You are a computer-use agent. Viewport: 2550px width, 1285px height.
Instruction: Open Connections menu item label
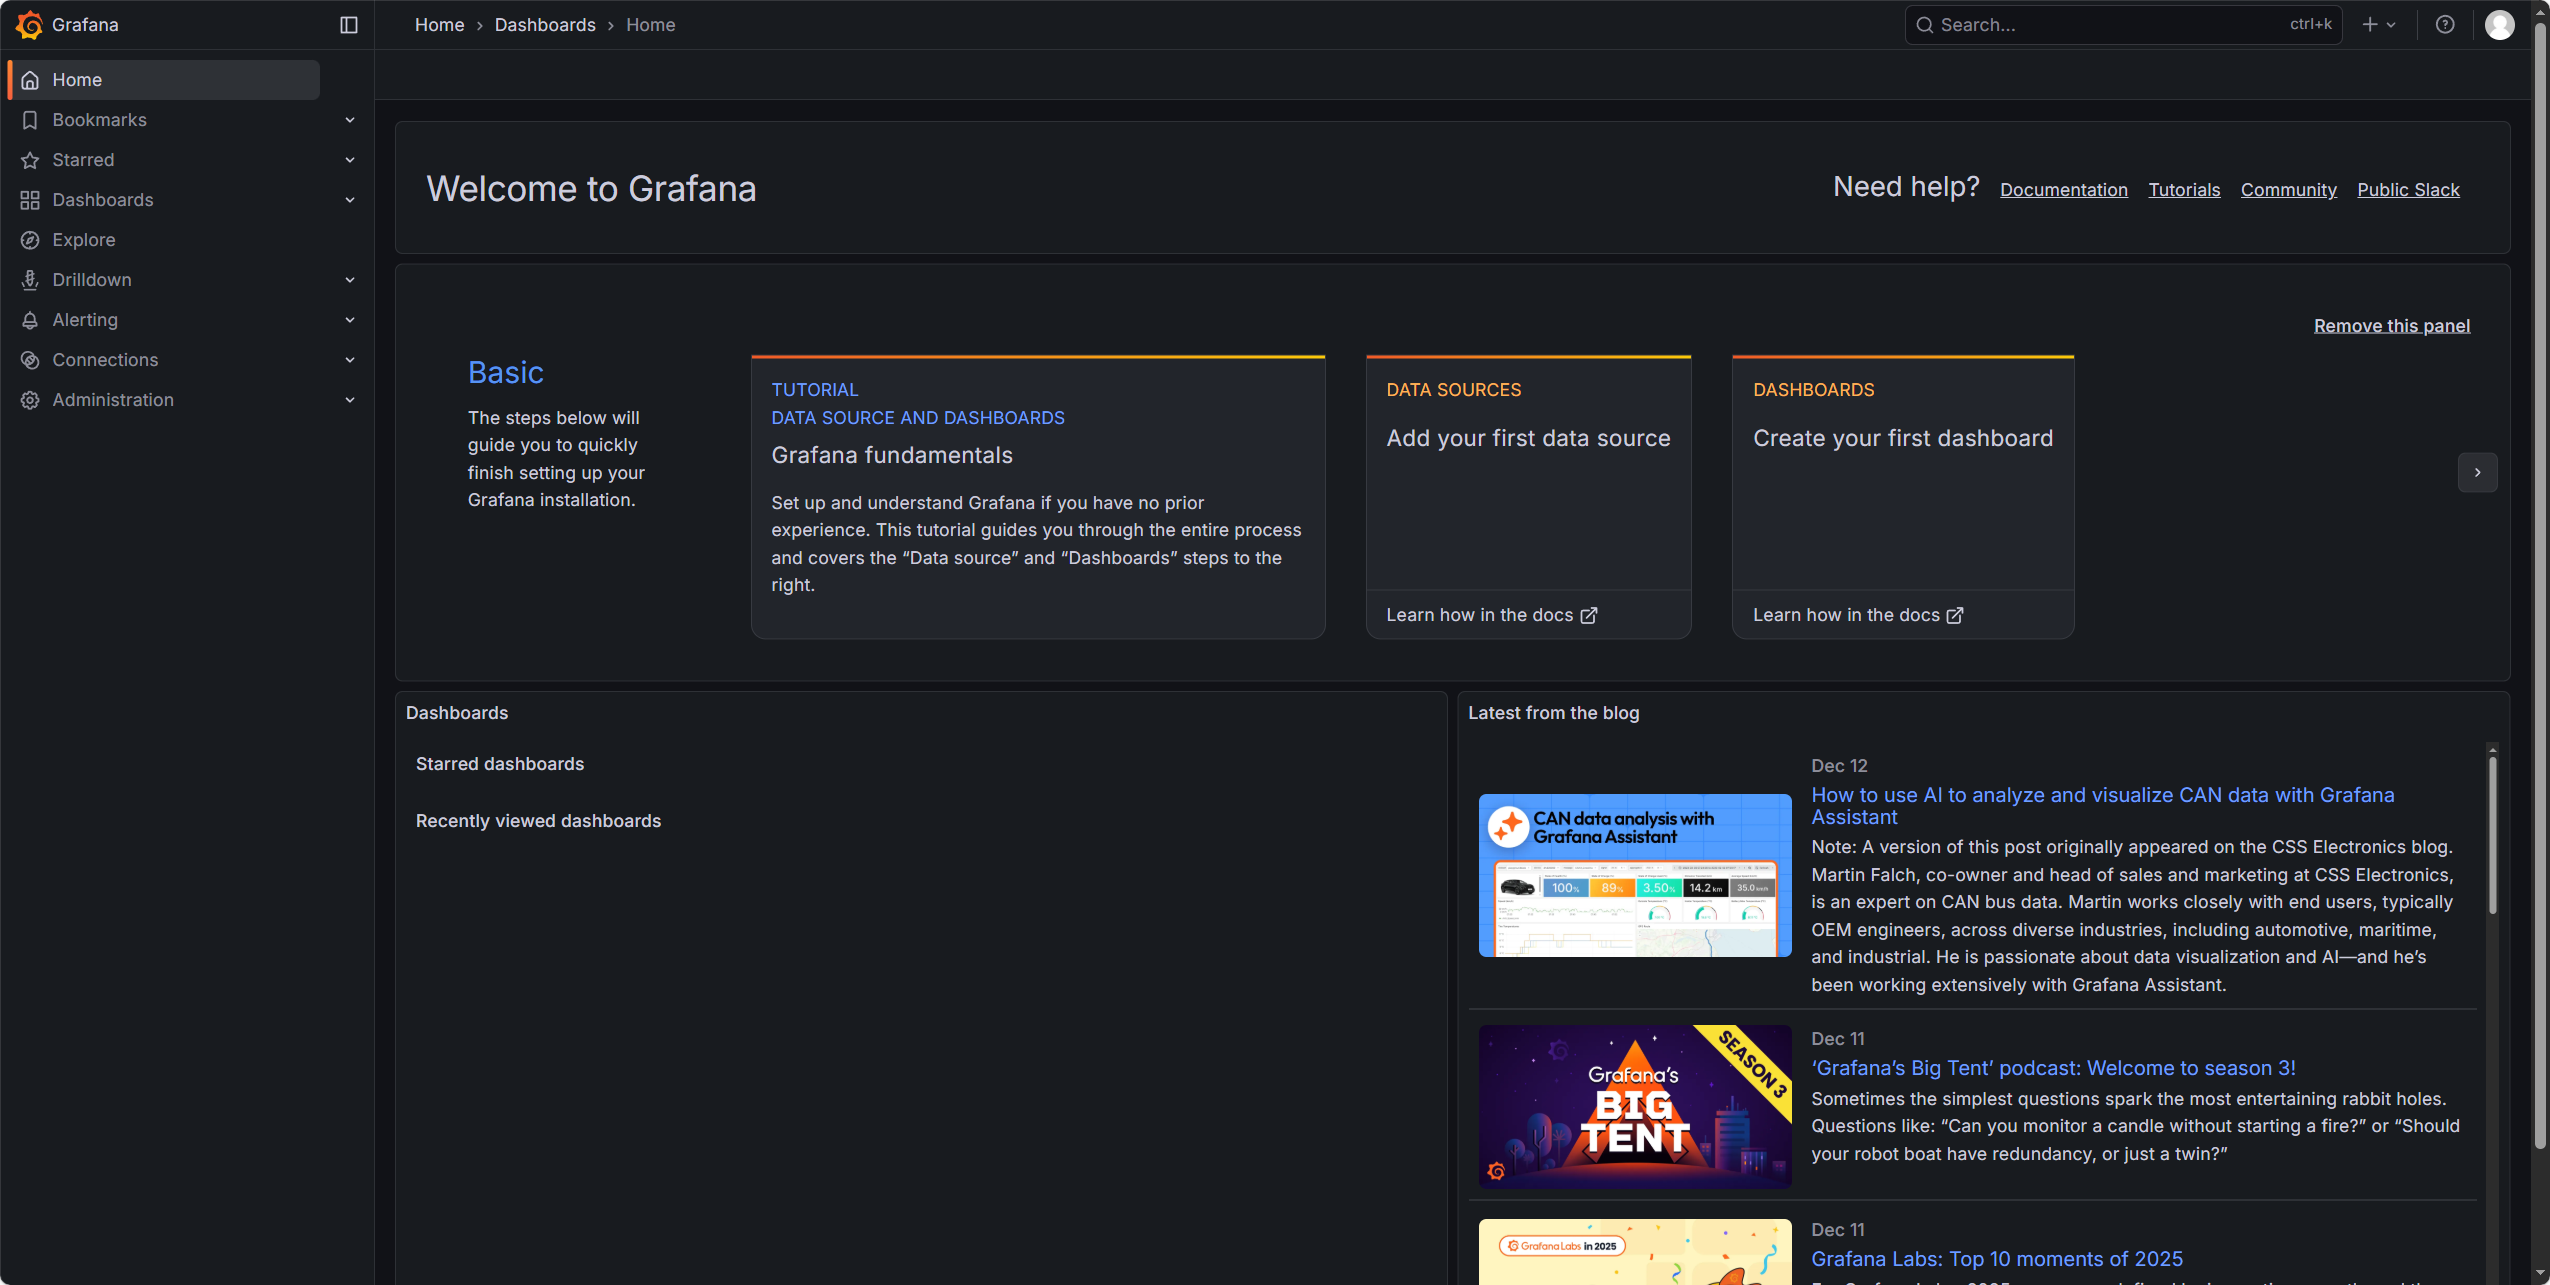coord(105,360)
